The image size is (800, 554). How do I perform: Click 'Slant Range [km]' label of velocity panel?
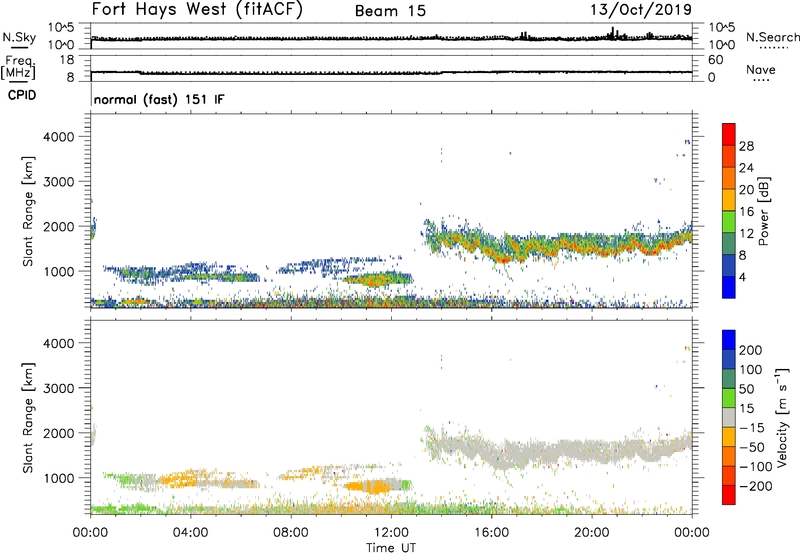[x=29, y=418]
